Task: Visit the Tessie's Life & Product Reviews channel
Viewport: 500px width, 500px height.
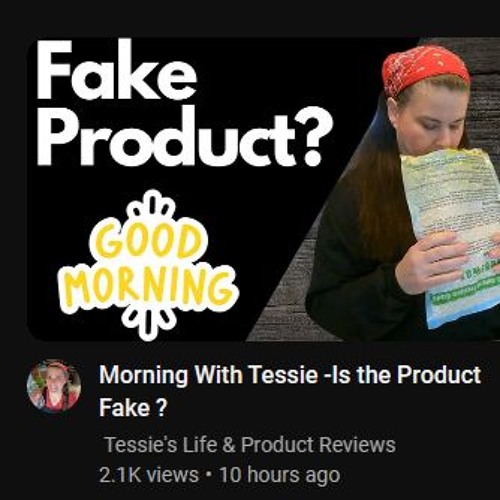Action: coord(250,445)
